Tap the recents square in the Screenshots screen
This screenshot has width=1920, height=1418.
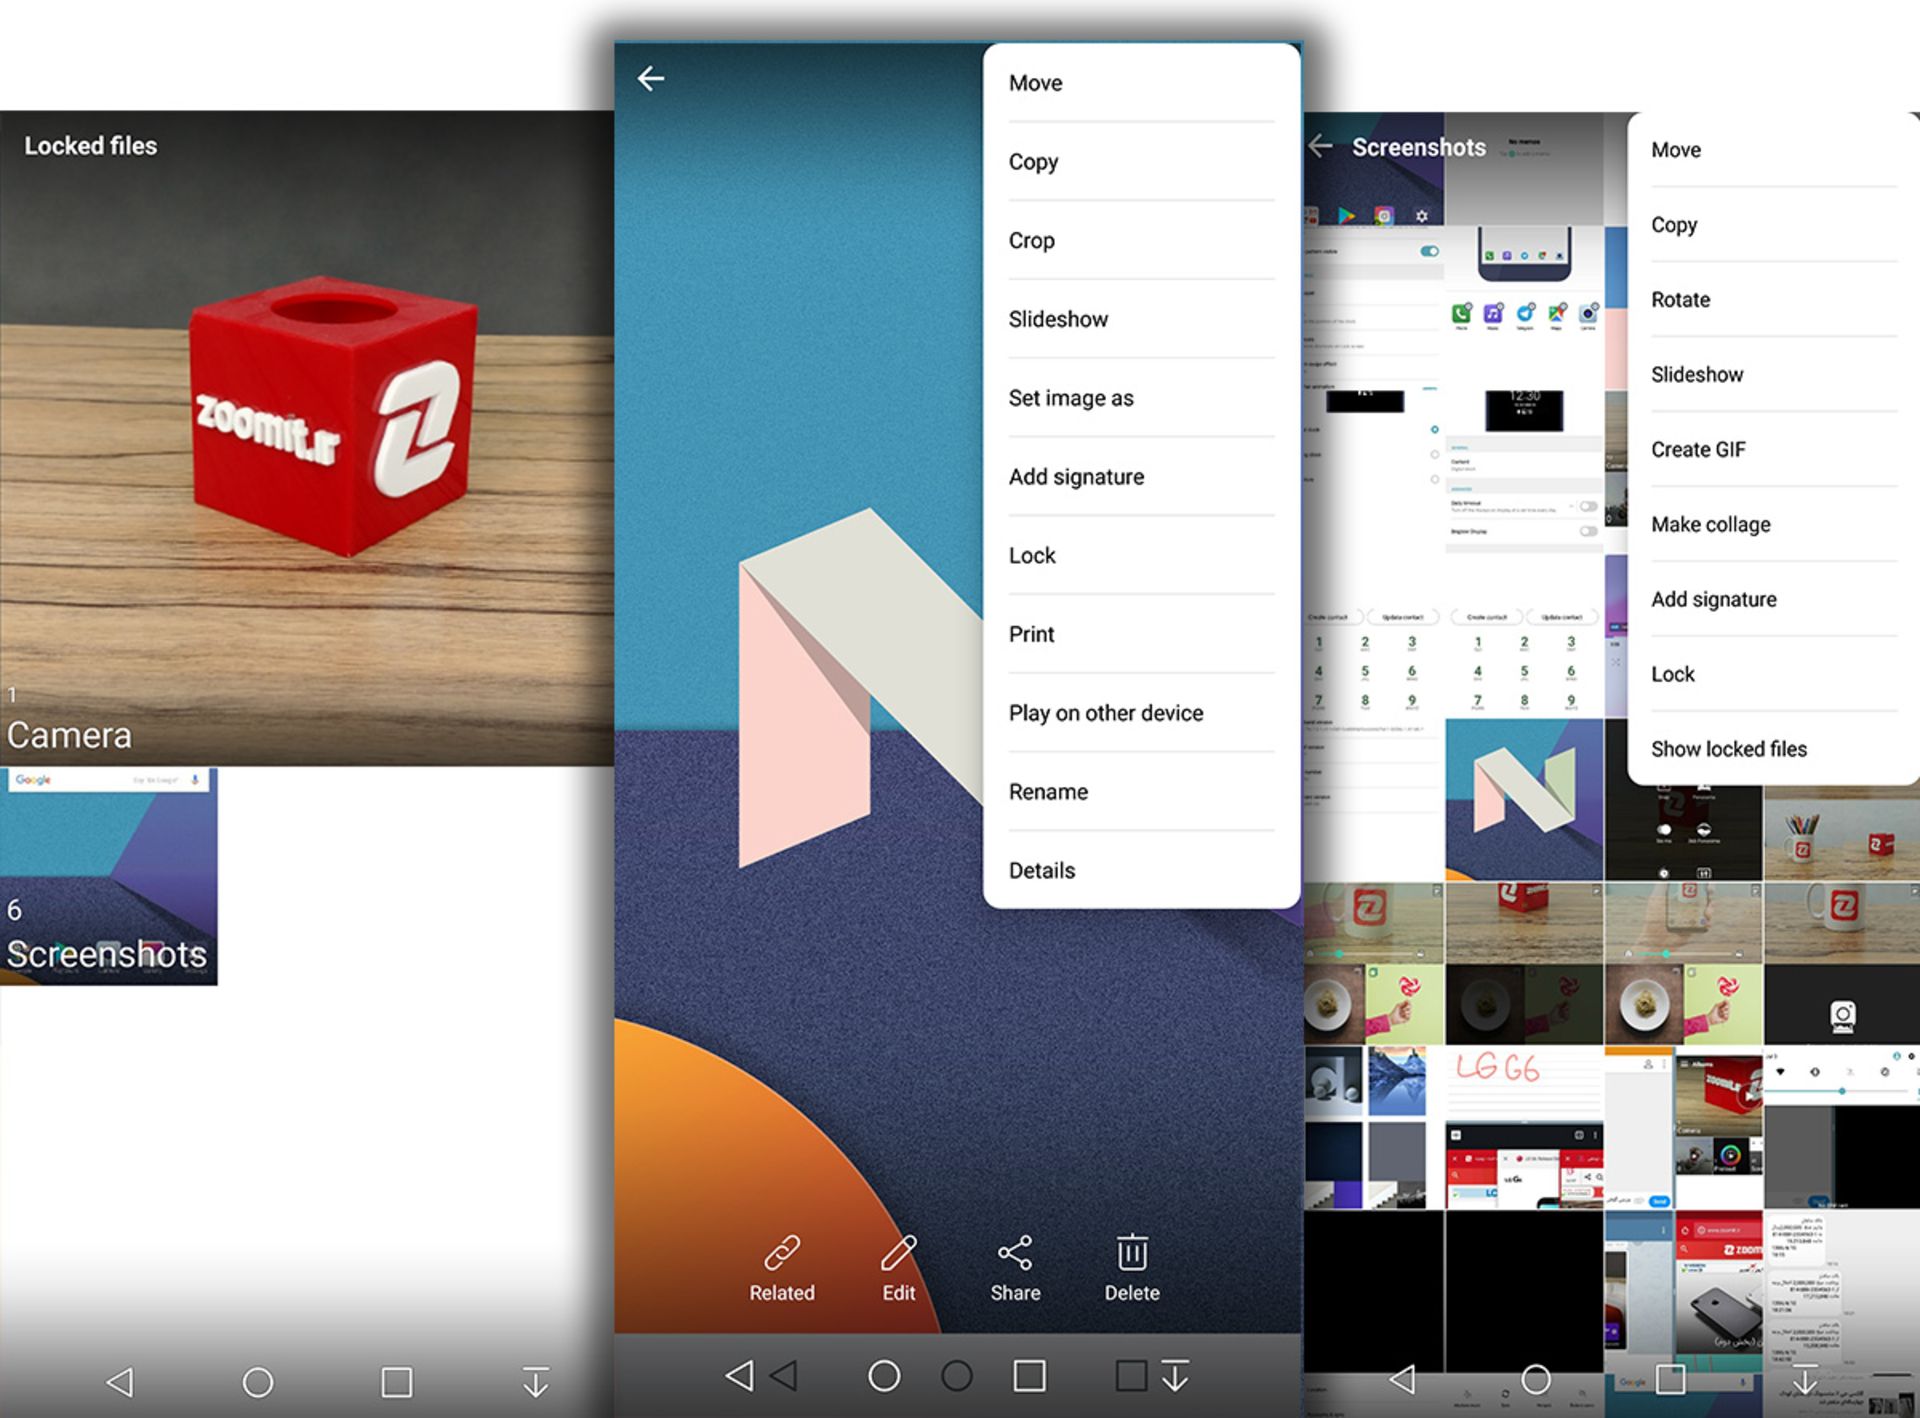[x=1670, y=1379]
